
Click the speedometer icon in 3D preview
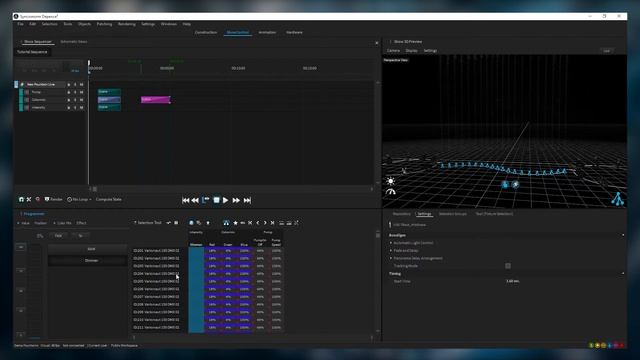391,191
